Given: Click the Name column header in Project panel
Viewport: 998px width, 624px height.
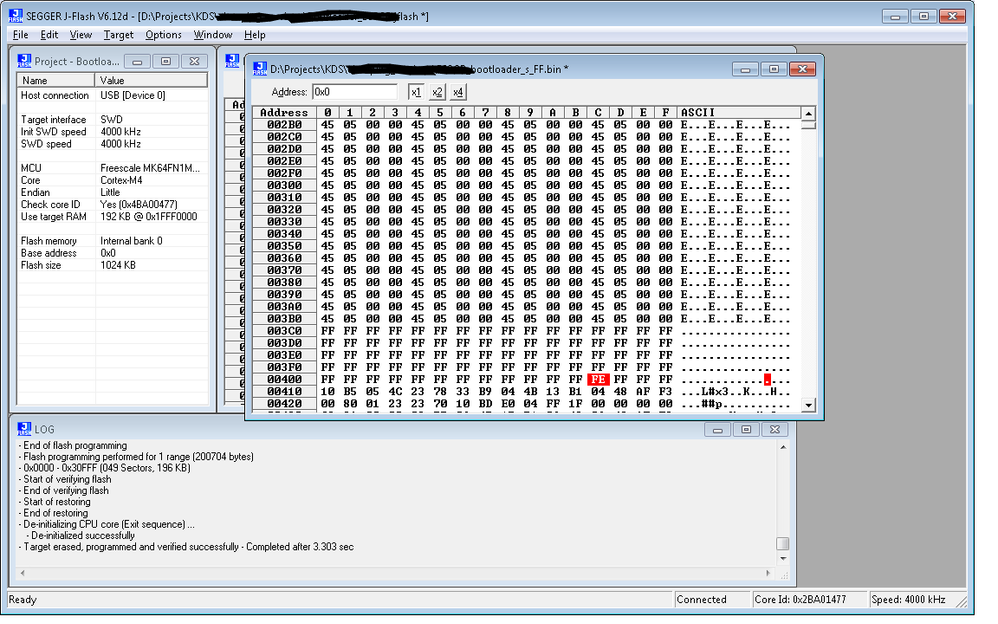Looking at the screenshot, I should [56, 80].
